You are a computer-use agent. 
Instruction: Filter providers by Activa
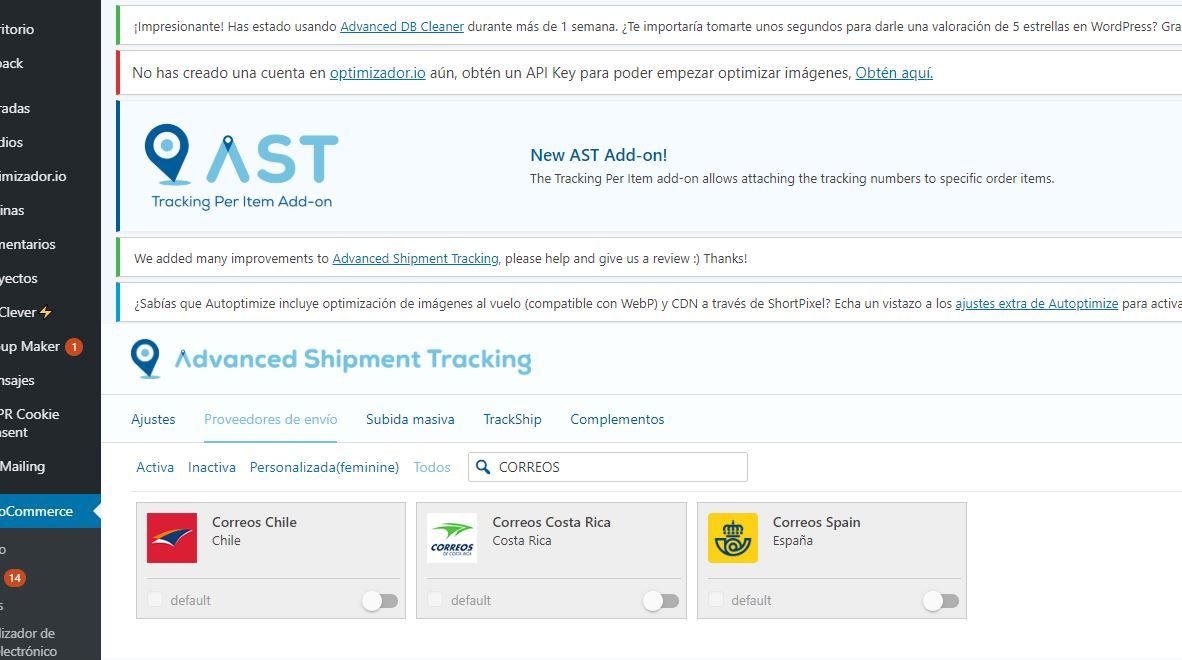tap(155, 467)
